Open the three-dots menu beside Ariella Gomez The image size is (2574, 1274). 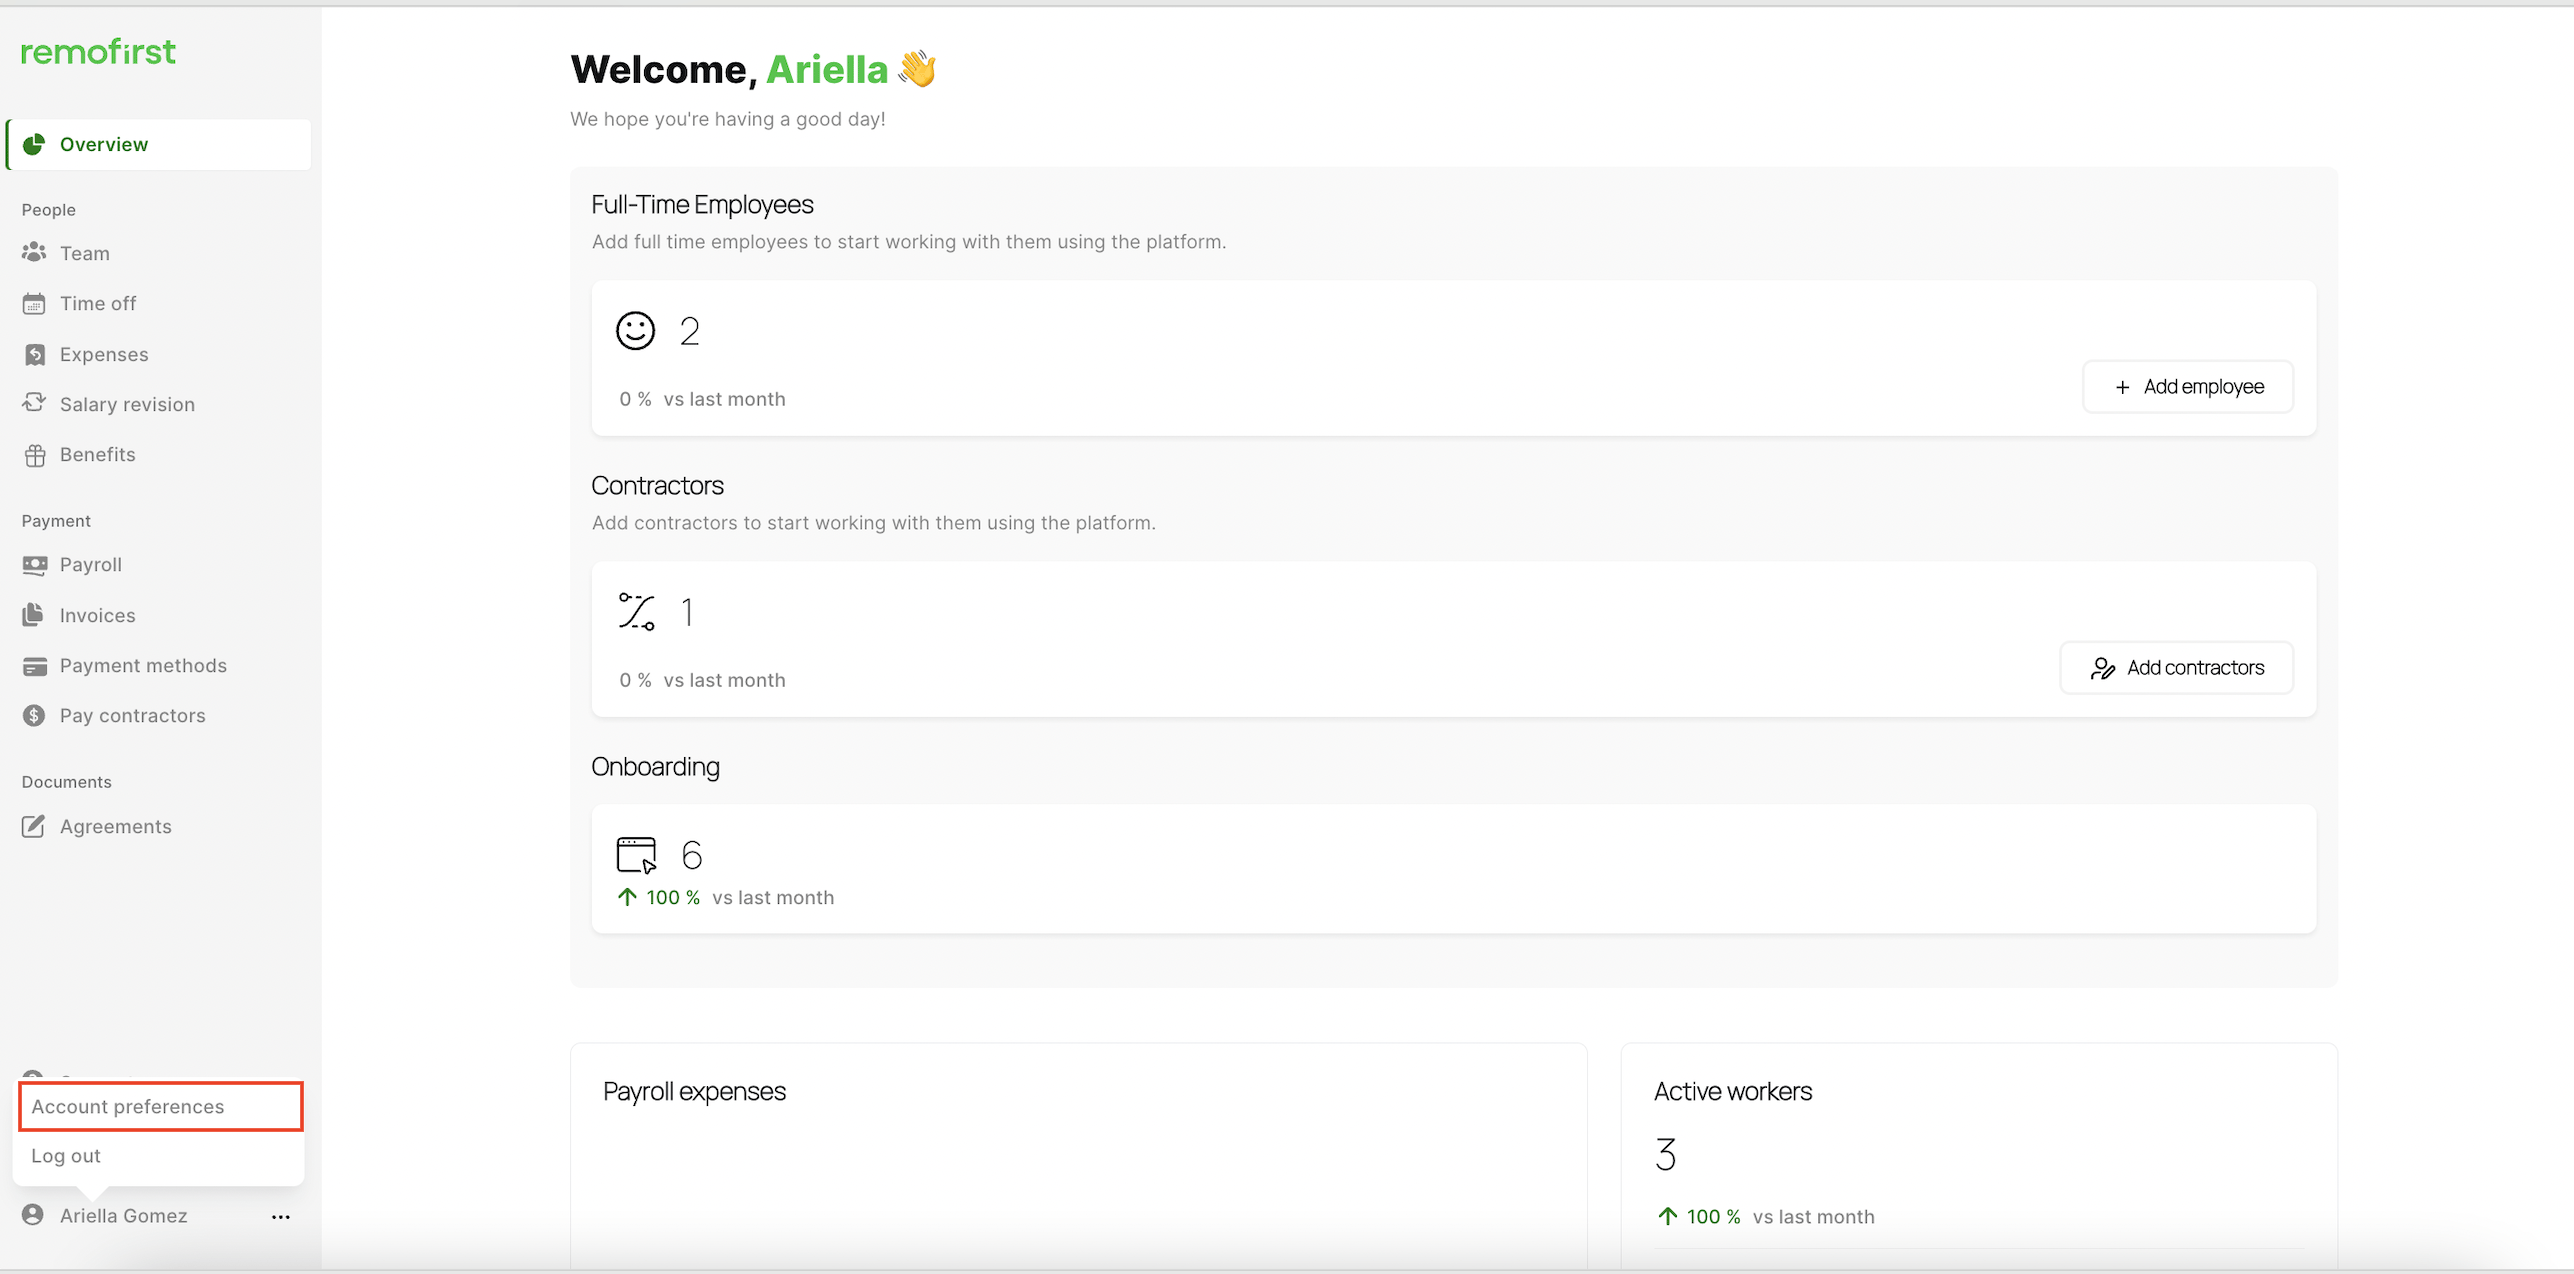pyautogui.click(x=281, y=1216)
